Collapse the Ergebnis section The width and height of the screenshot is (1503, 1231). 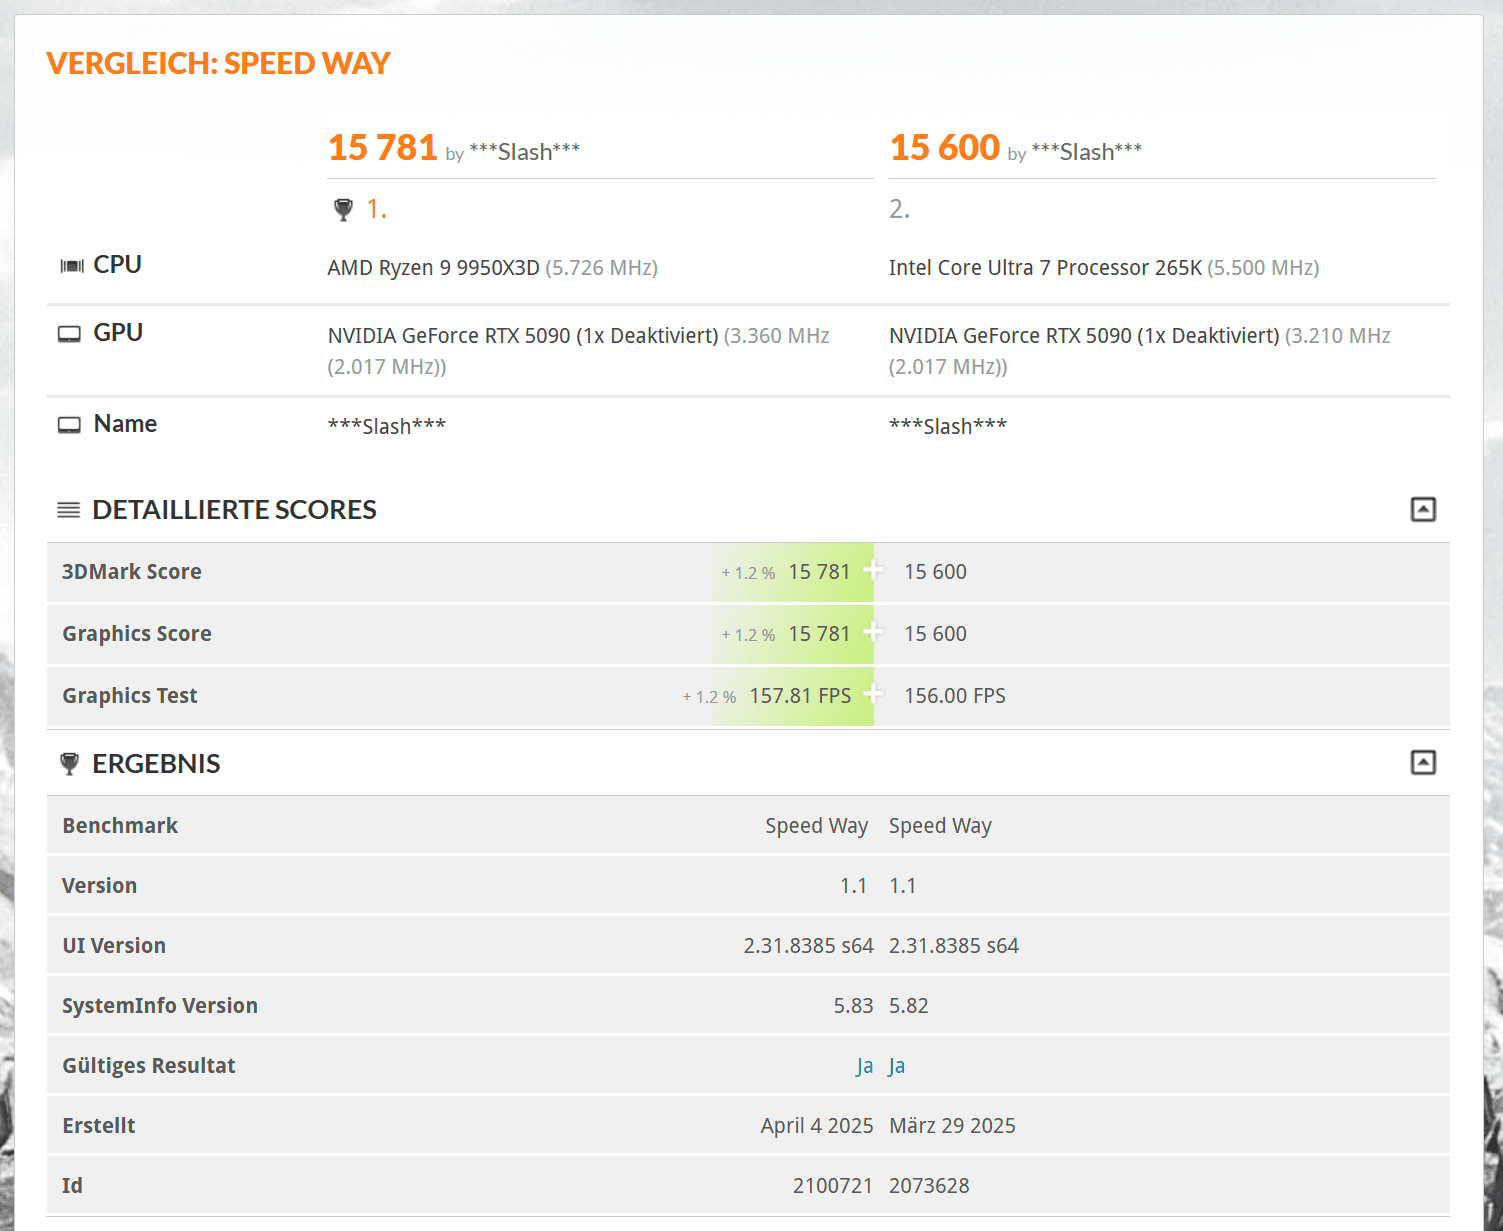pos(1423,763)
